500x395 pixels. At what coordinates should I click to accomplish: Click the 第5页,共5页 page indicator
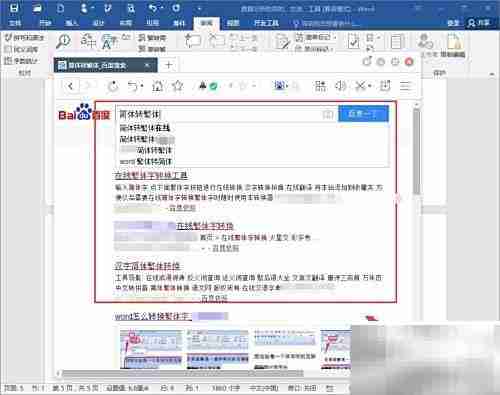[75, 388]
